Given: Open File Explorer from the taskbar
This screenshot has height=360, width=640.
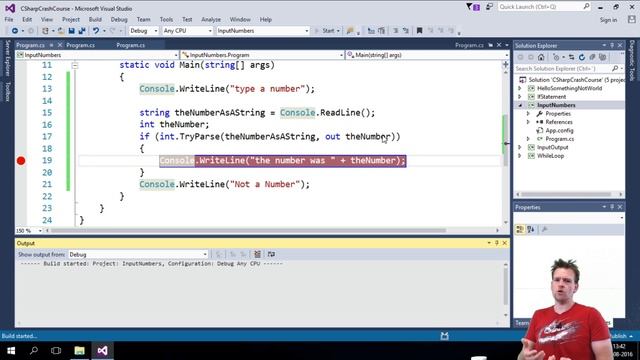Looking at the screenshot, I should coord(80,351).
